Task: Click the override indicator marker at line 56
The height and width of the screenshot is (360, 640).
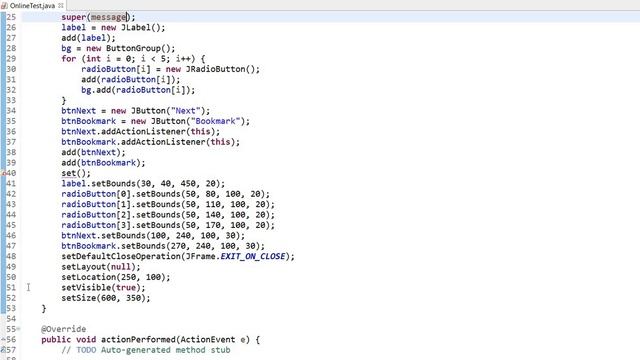Action: [x=3, y=339]
